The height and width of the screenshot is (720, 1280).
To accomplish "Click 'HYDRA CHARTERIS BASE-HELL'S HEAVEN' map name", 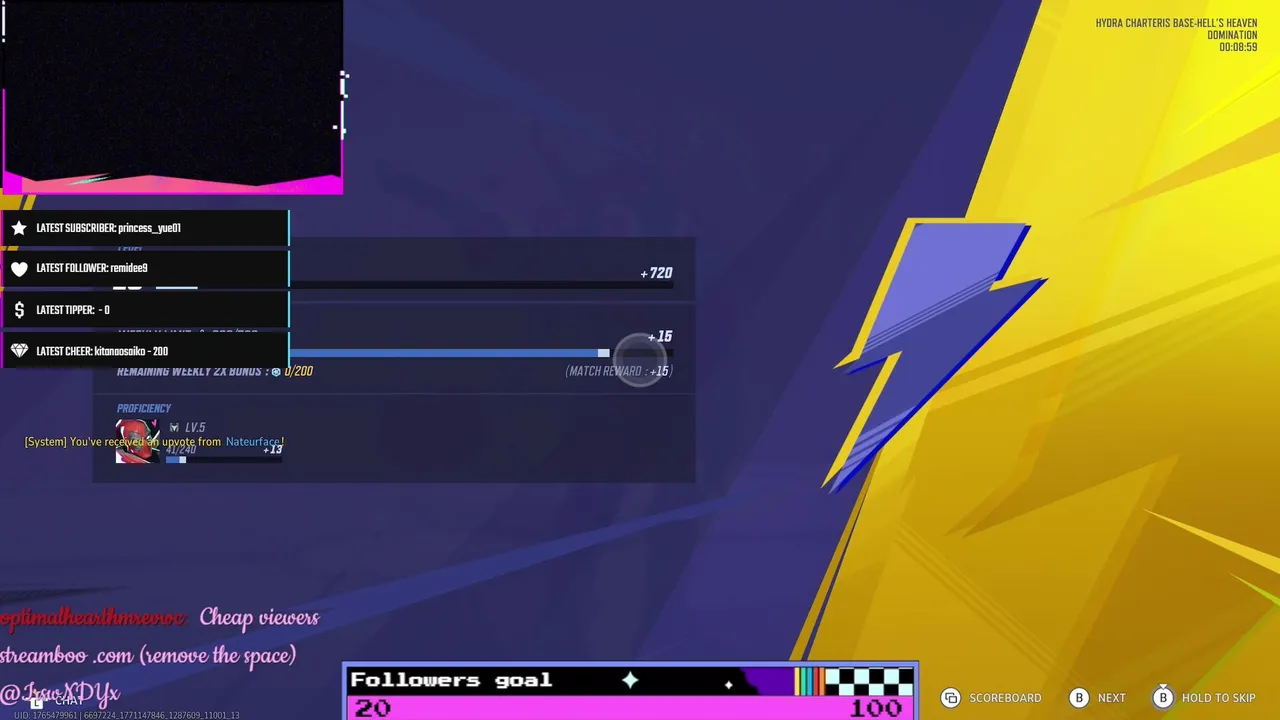I will 1176,23.
